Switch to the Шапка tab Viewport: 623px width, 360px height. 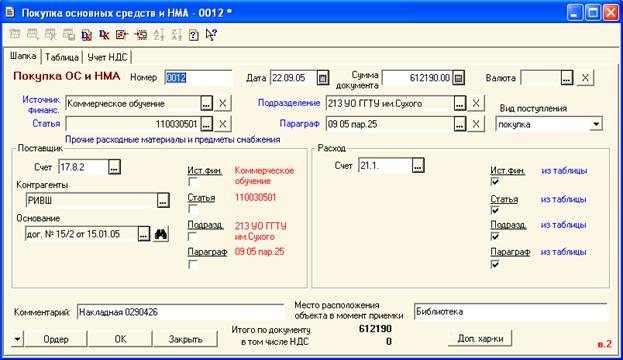(23, 56)
